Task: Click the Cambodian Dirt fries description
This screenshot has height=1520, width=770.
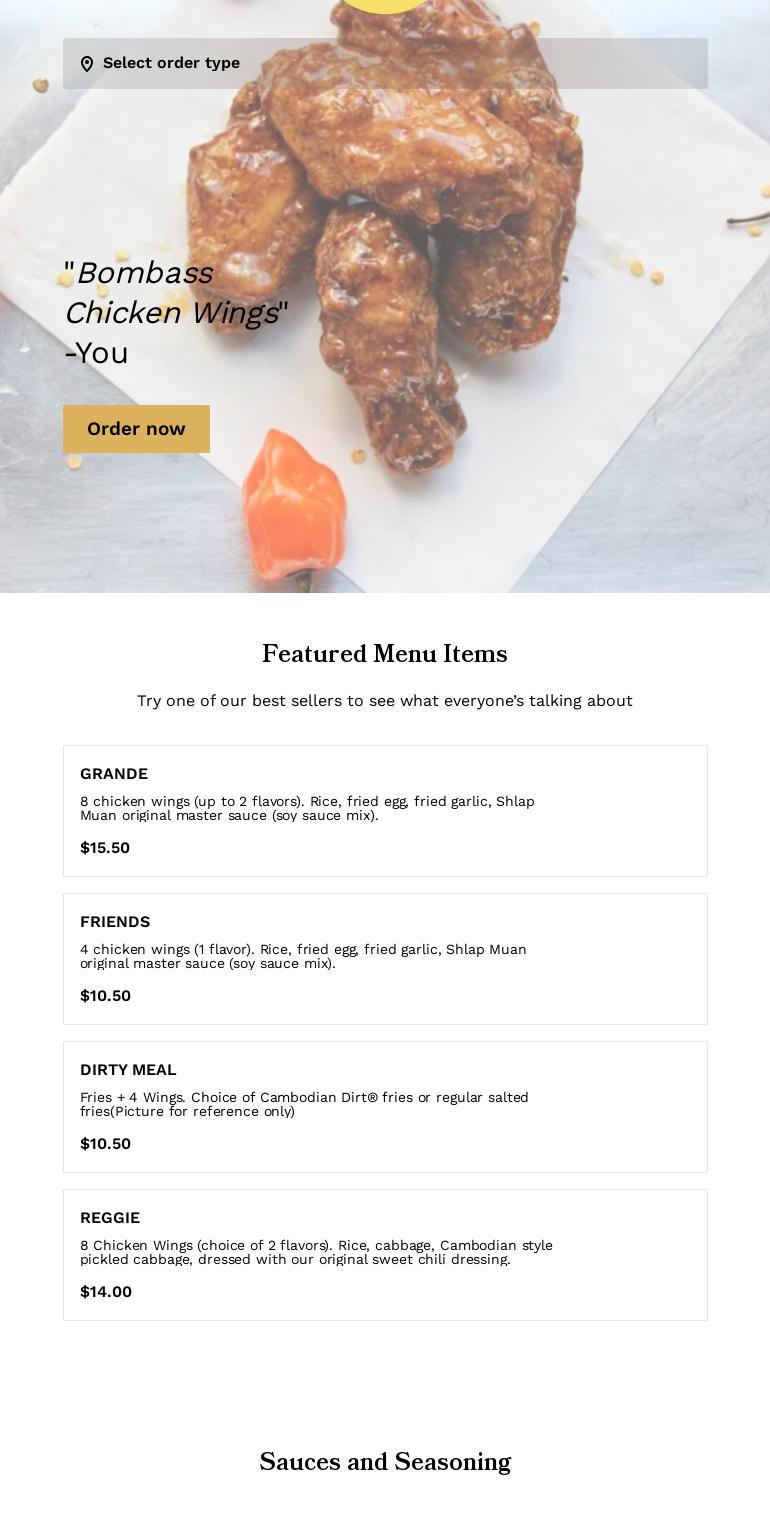Action: tap(304, 1104)
